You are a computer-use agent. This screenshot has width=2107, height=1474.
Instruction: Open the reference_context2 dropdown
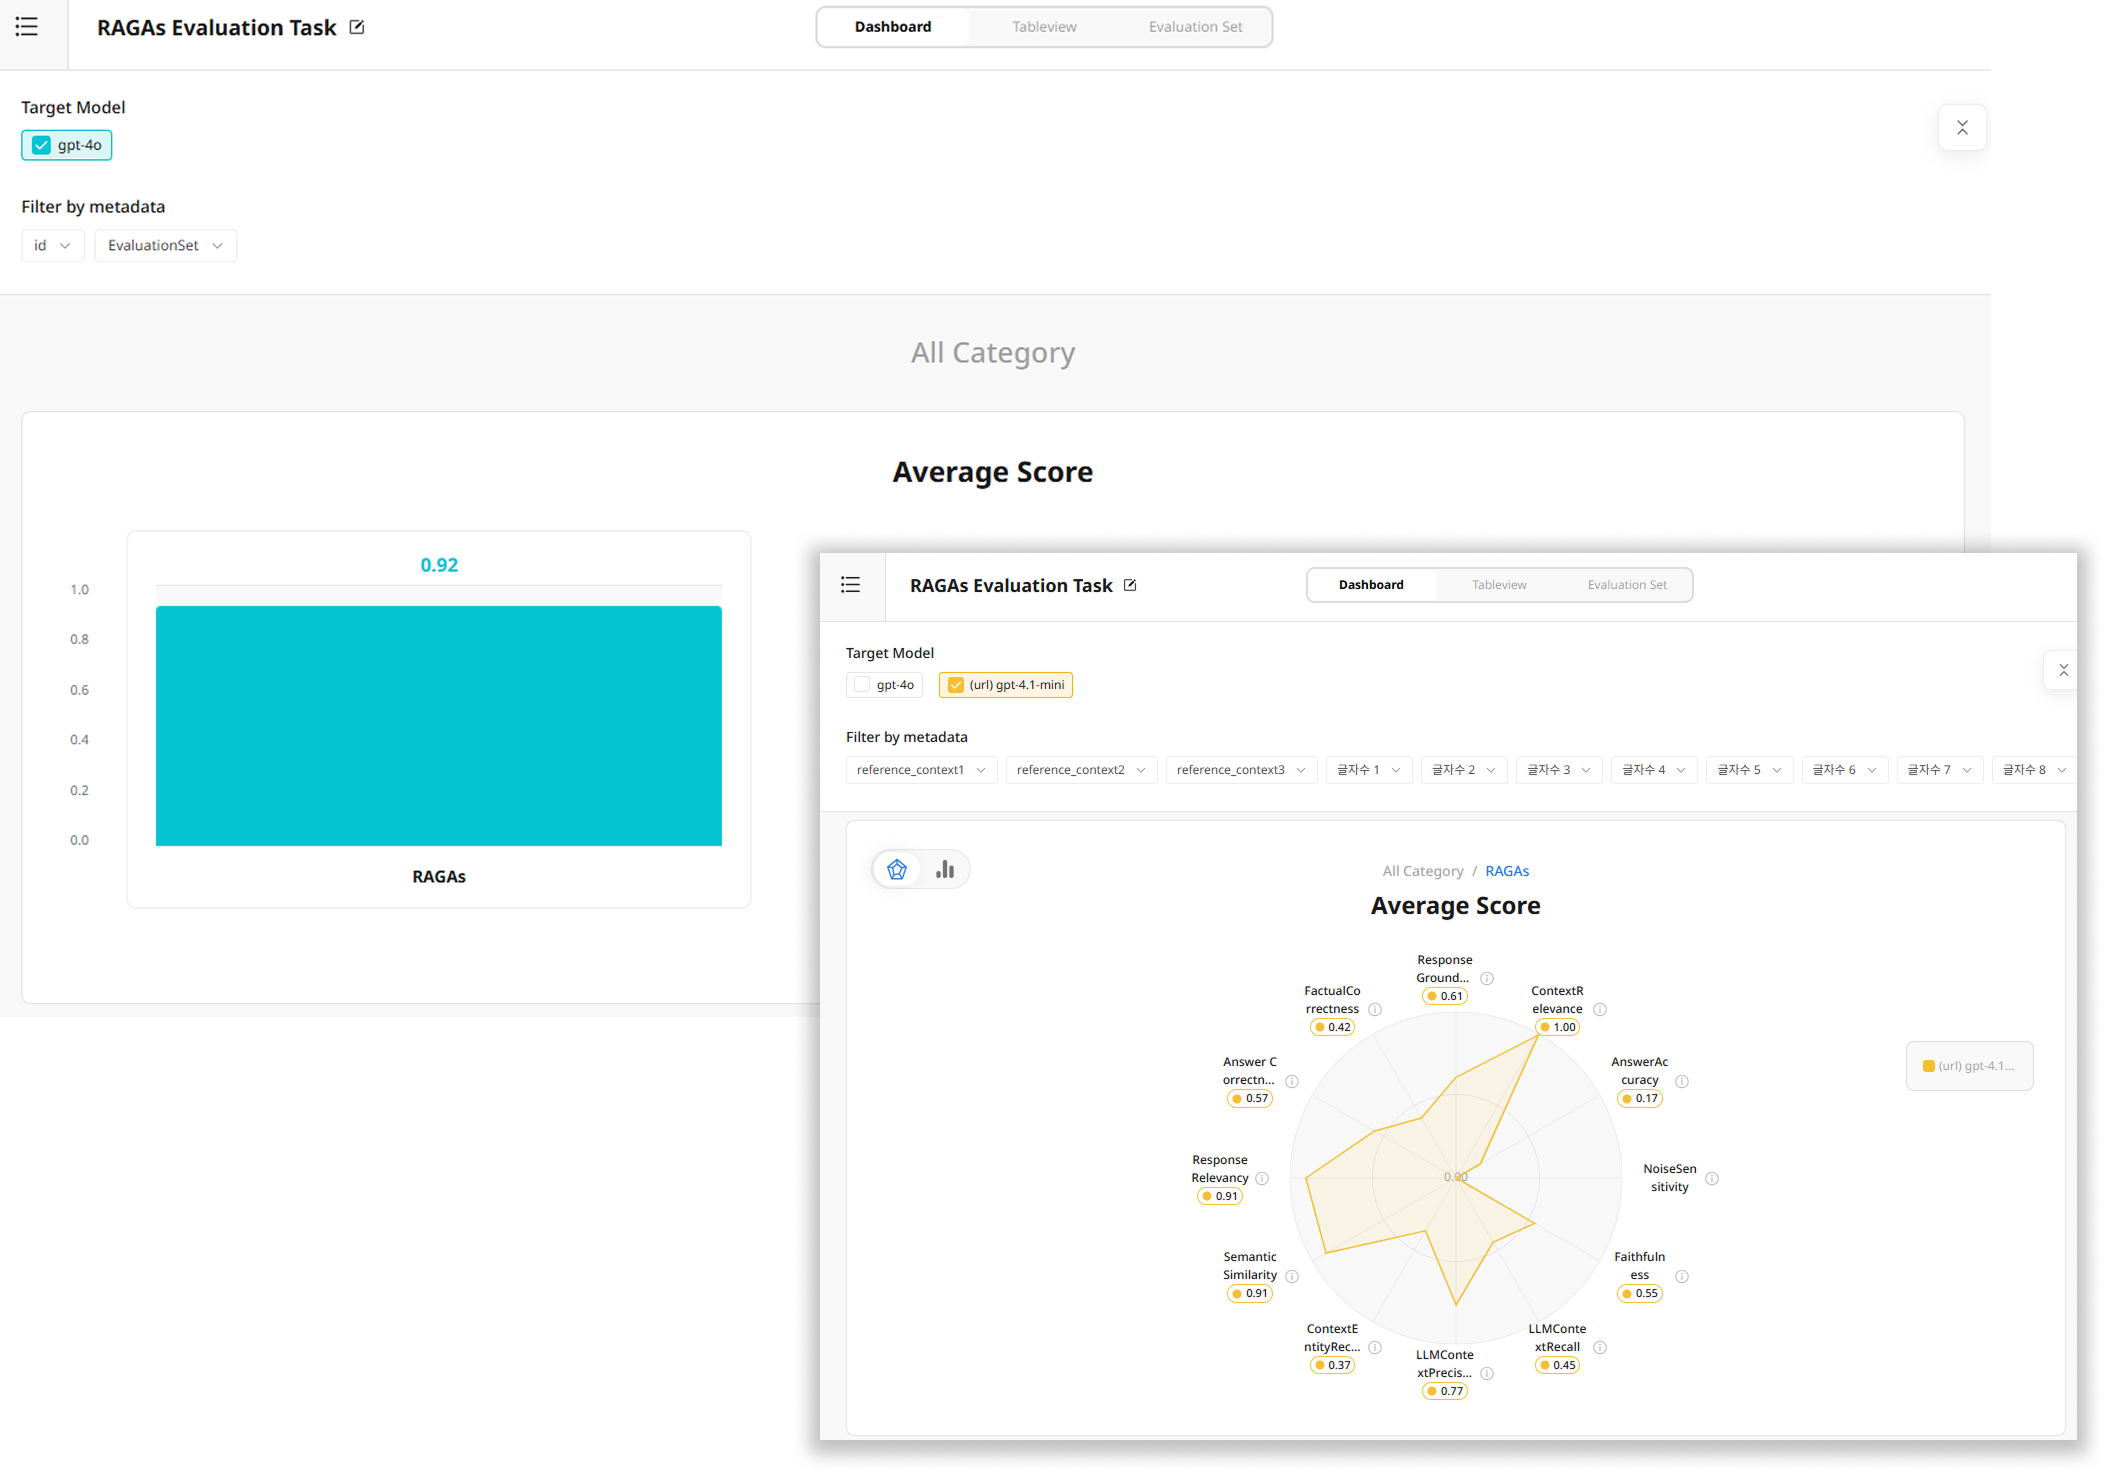coord(1080,770)
